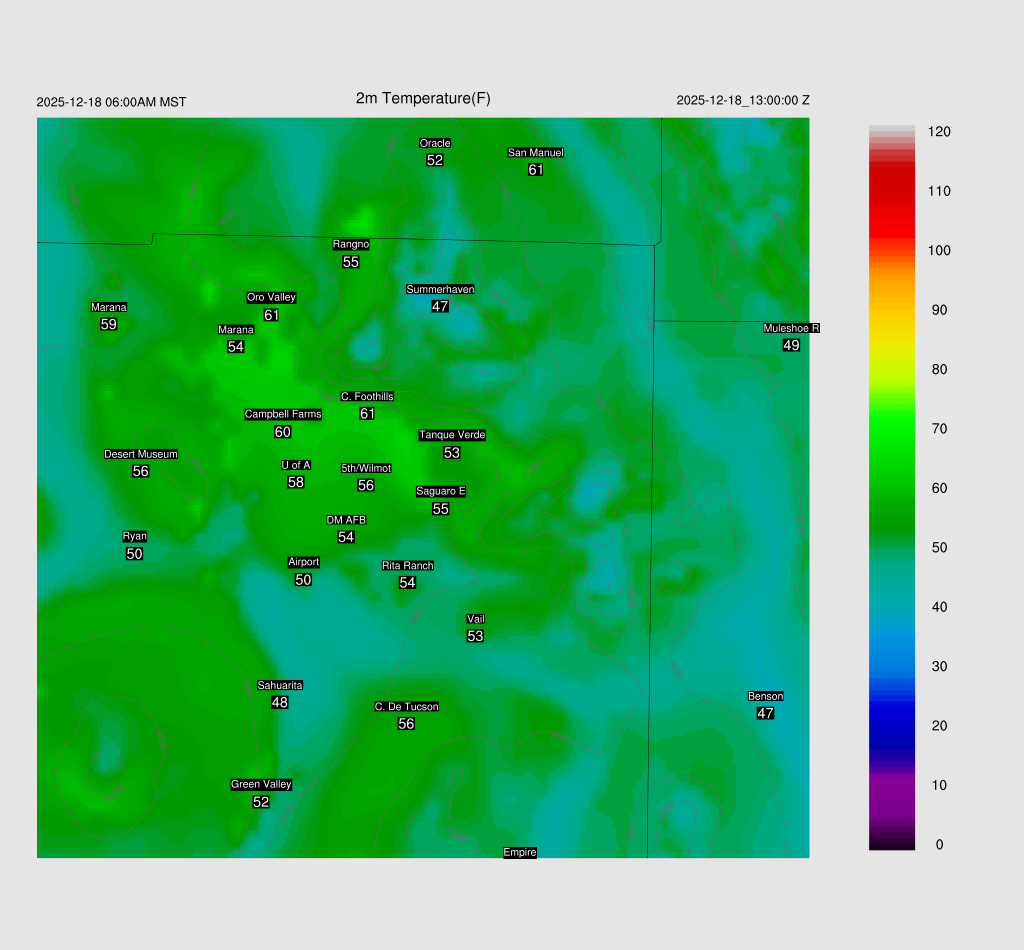
Task: Select the DM AFB station label
Action: pos(346,520)
